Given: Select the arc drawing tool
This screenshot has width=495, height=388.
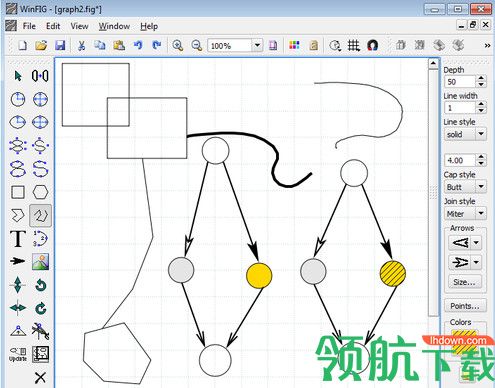Looking at the screenshot, I should tap(40, 238).
